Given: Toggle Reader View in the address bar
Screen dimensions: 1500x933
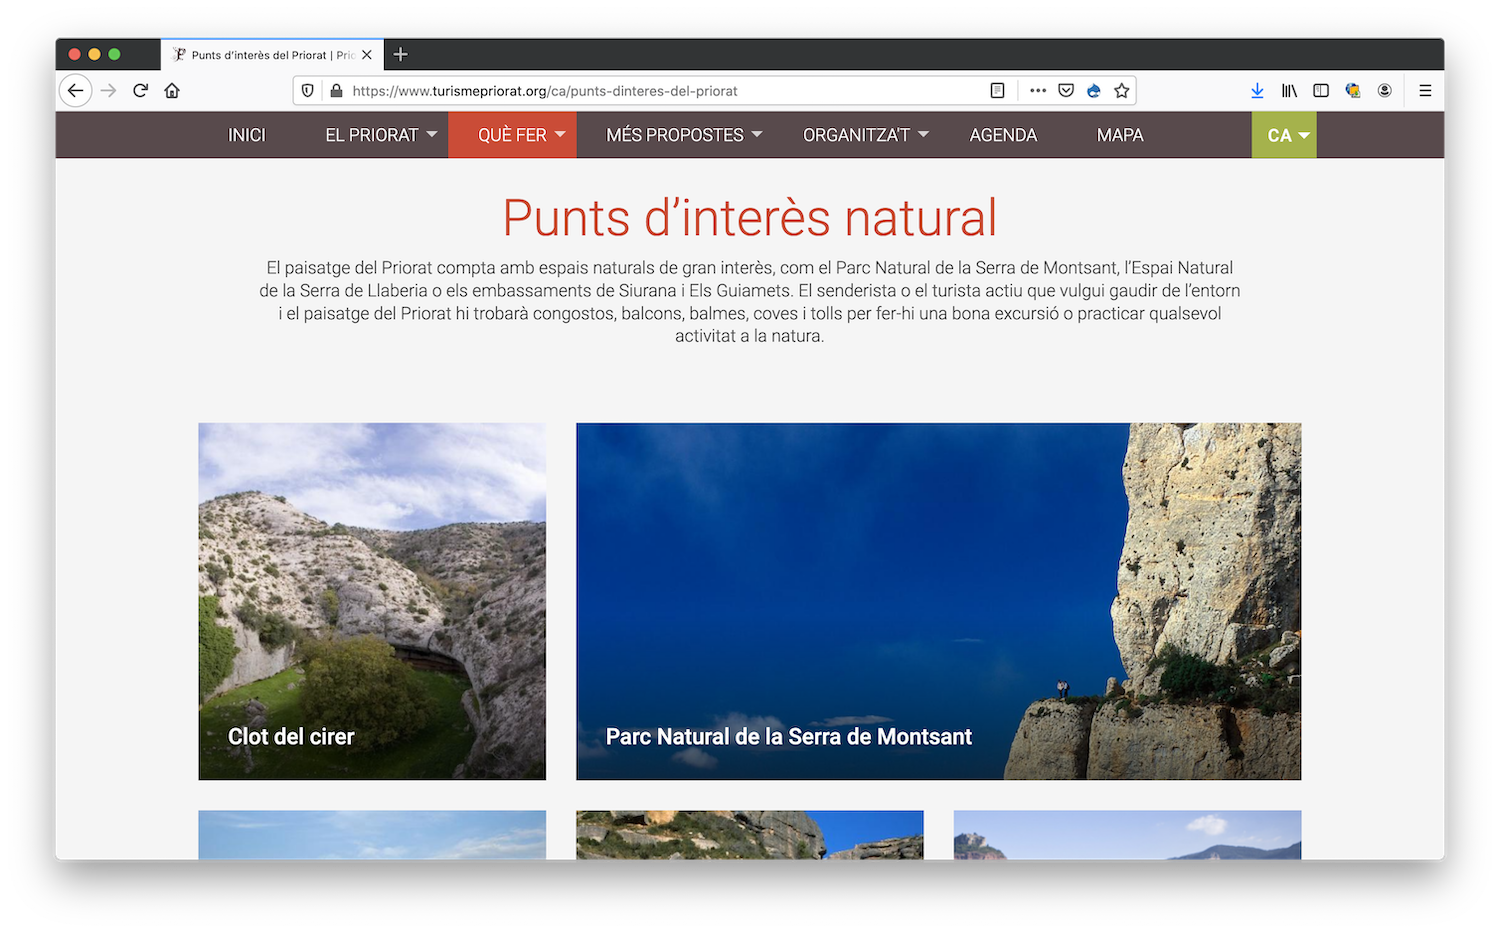Looking at the screenshot, I should 997,91.
